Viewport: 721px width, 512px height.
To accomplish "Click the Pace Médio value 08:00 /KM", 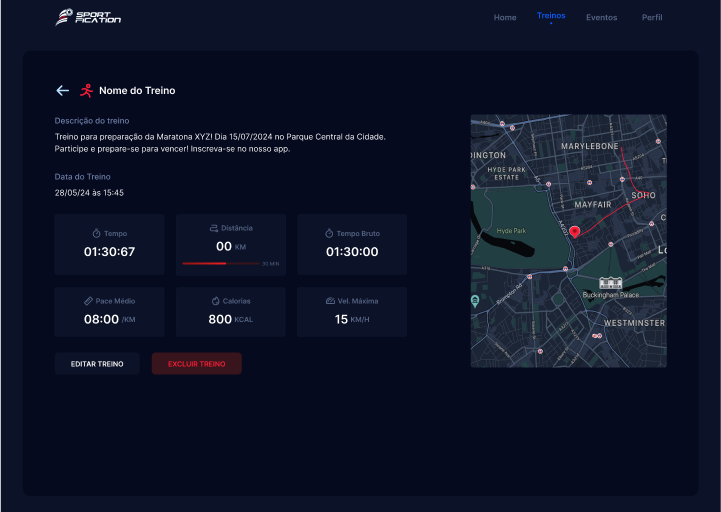I will point(109,319).
